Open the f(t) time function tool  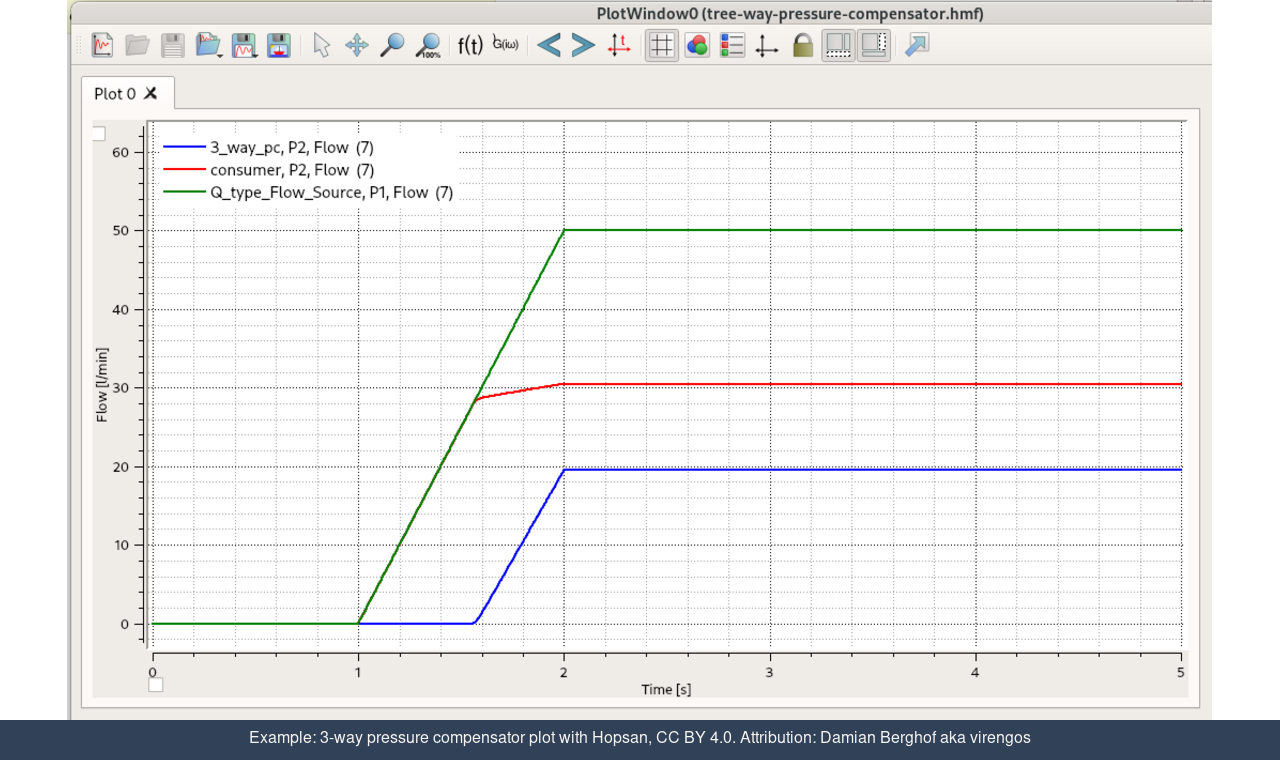click(470, 45)
